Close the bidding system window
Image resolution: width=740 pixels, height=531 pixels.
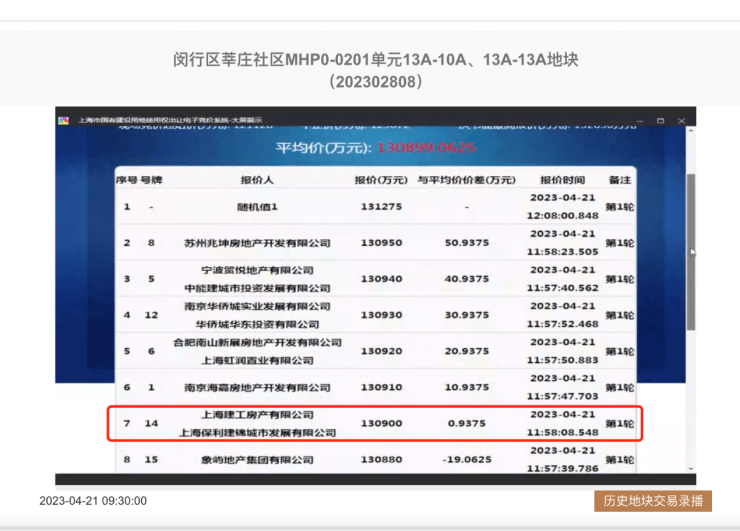coord(681,121)
